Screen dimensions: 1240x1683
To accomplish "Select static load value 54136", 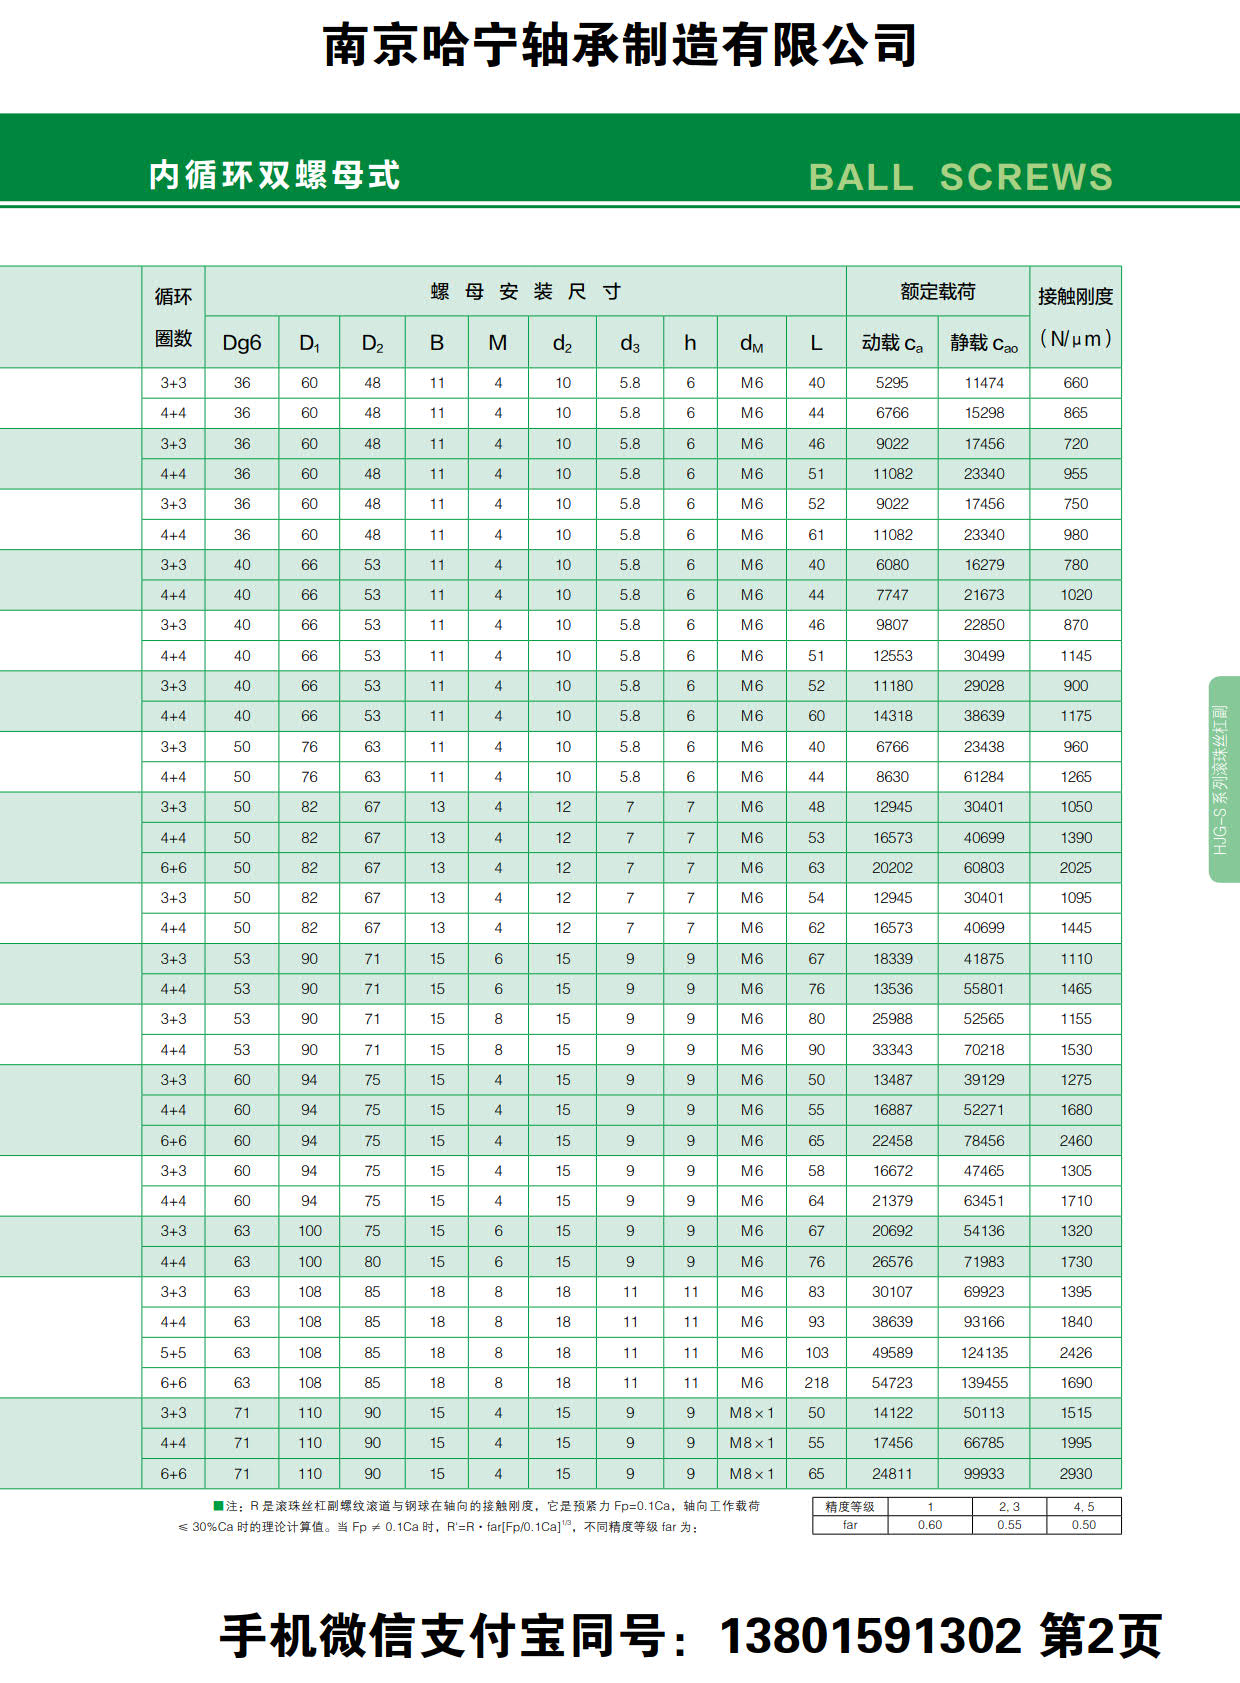I will click(x=984, y=1231).
